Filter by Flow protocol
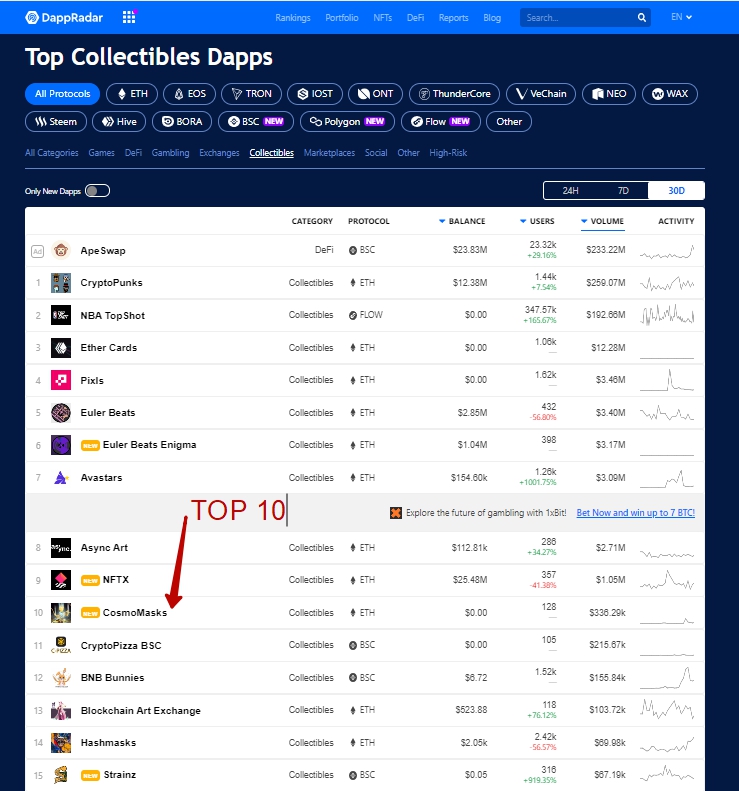739x791 pixels. click(x=440, y=122)
